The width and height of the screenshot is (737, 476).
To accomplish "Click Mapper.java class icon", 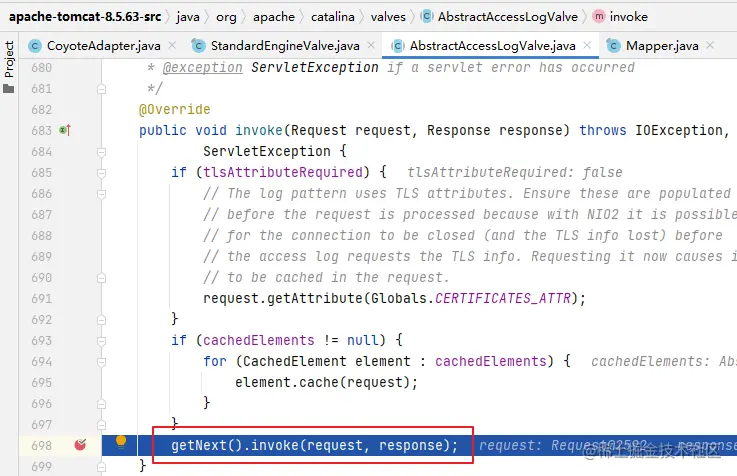I will 613,46.
